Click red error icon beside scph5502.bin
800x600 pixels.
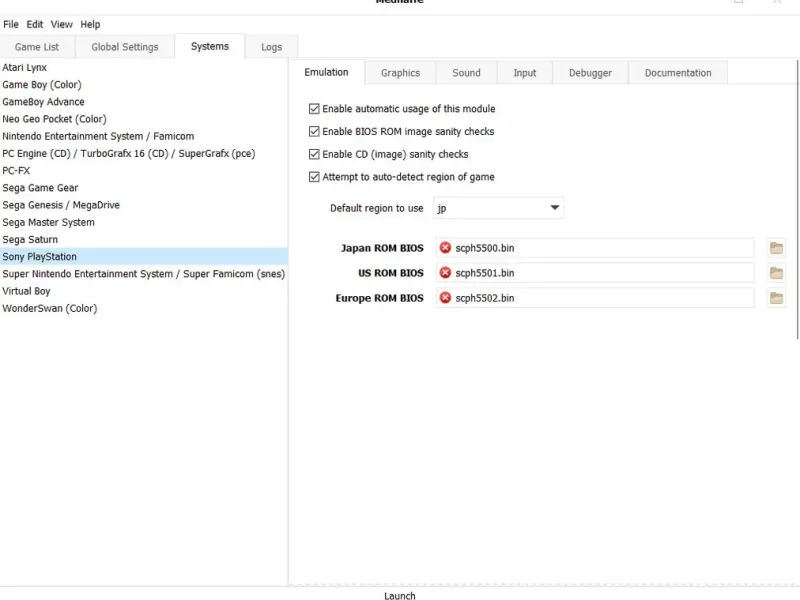point(445,297)
